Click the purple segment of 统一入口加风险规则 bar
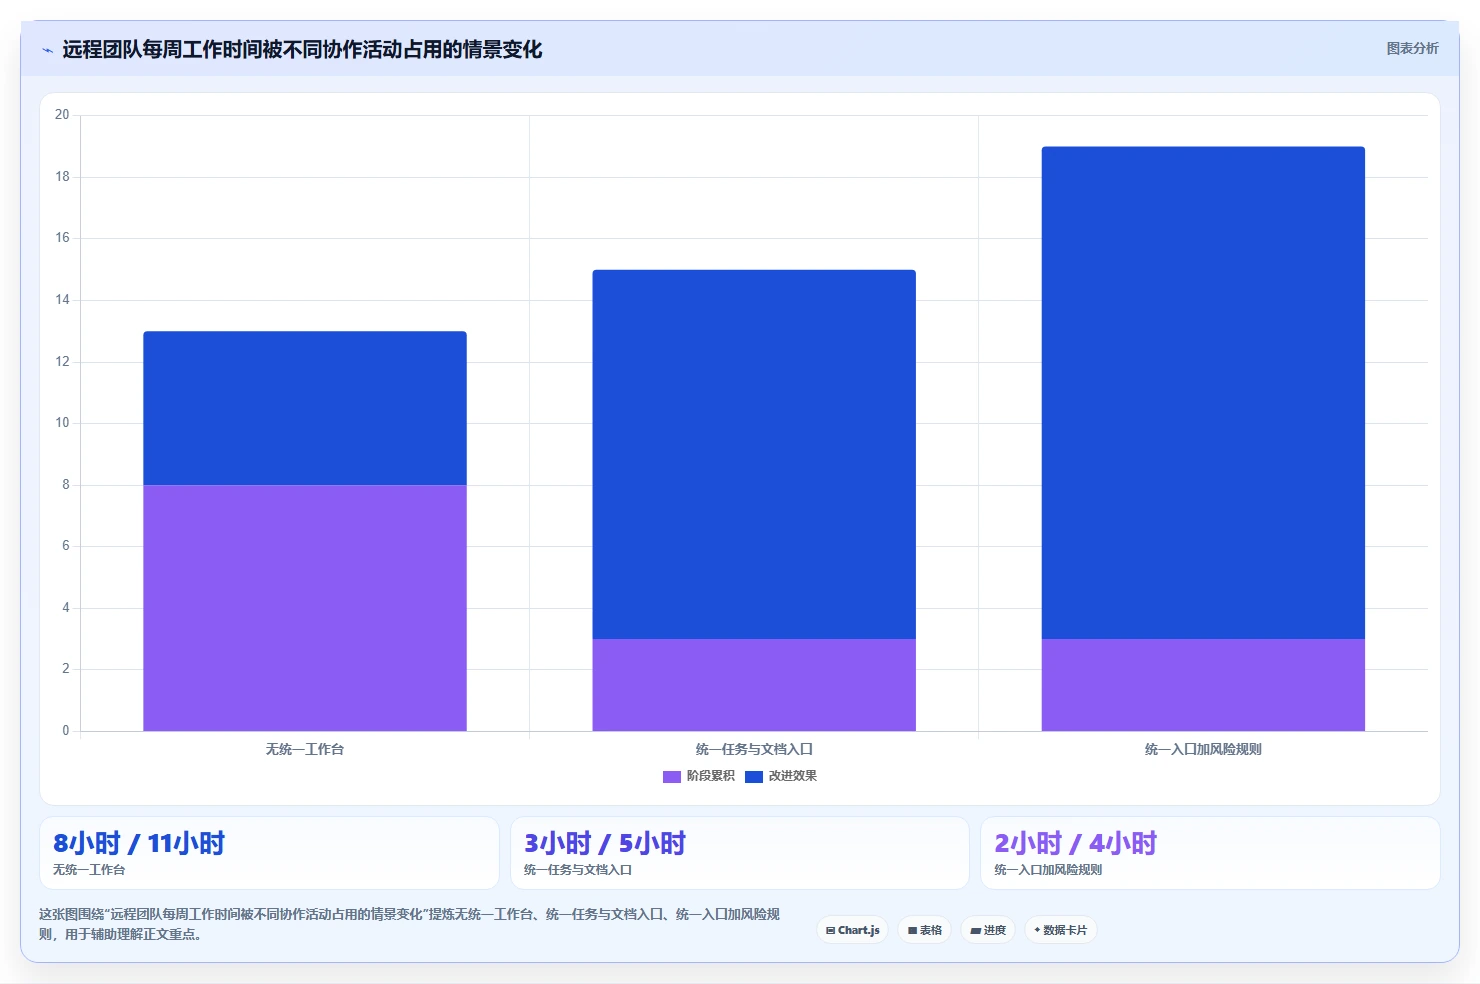Viewport: 1480px width, 984px height. tap(1203, 685)
